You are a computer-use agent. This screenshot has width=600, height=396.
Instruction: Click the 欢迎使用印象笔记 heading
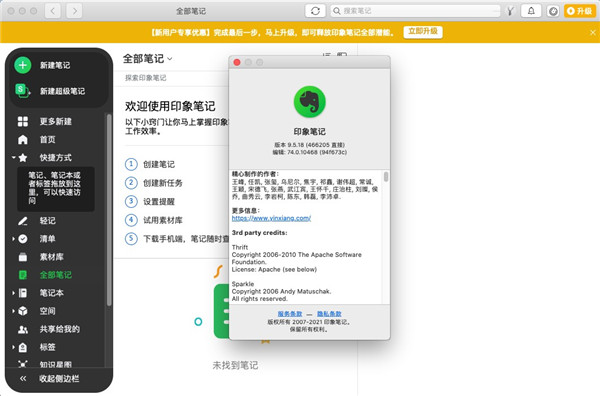[x=170, y=106]
